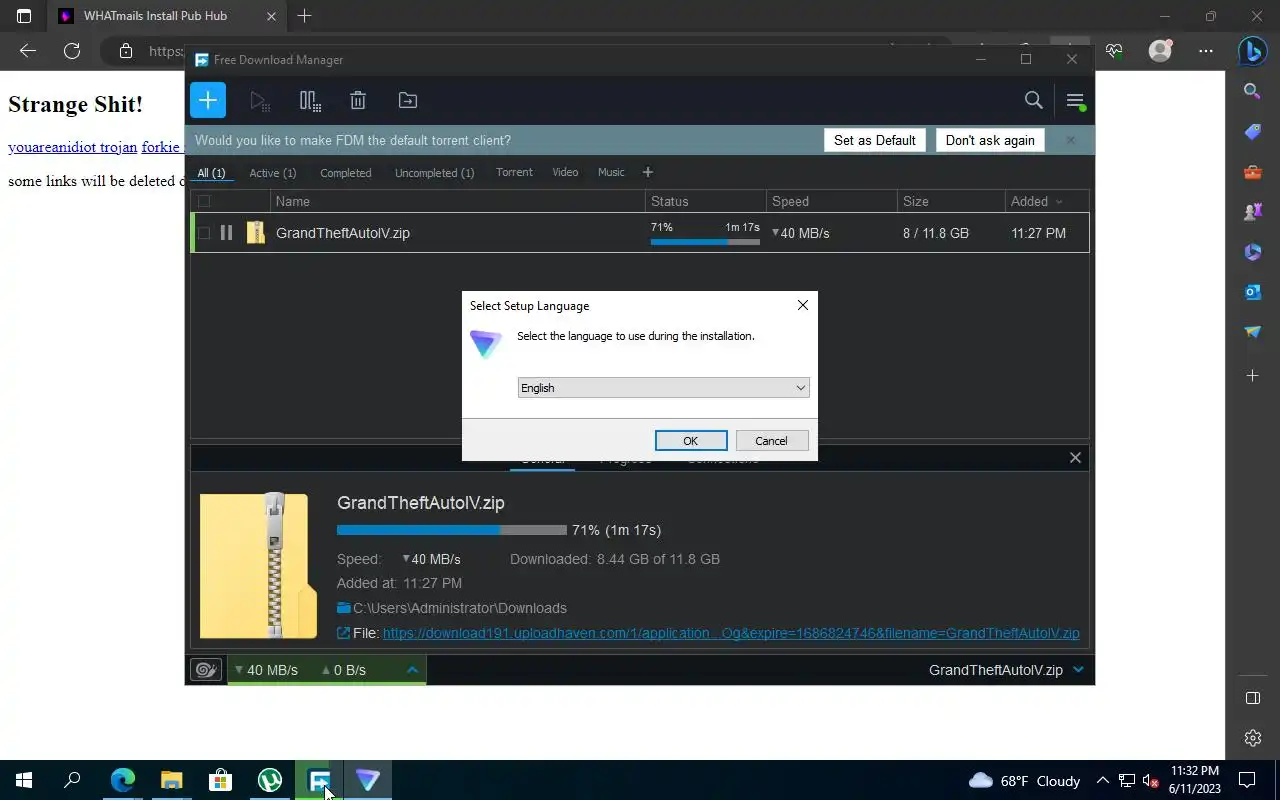Open the uploadhaven download URL link
The width and height of the screenshot is (1280, 800).
point(731,633)
